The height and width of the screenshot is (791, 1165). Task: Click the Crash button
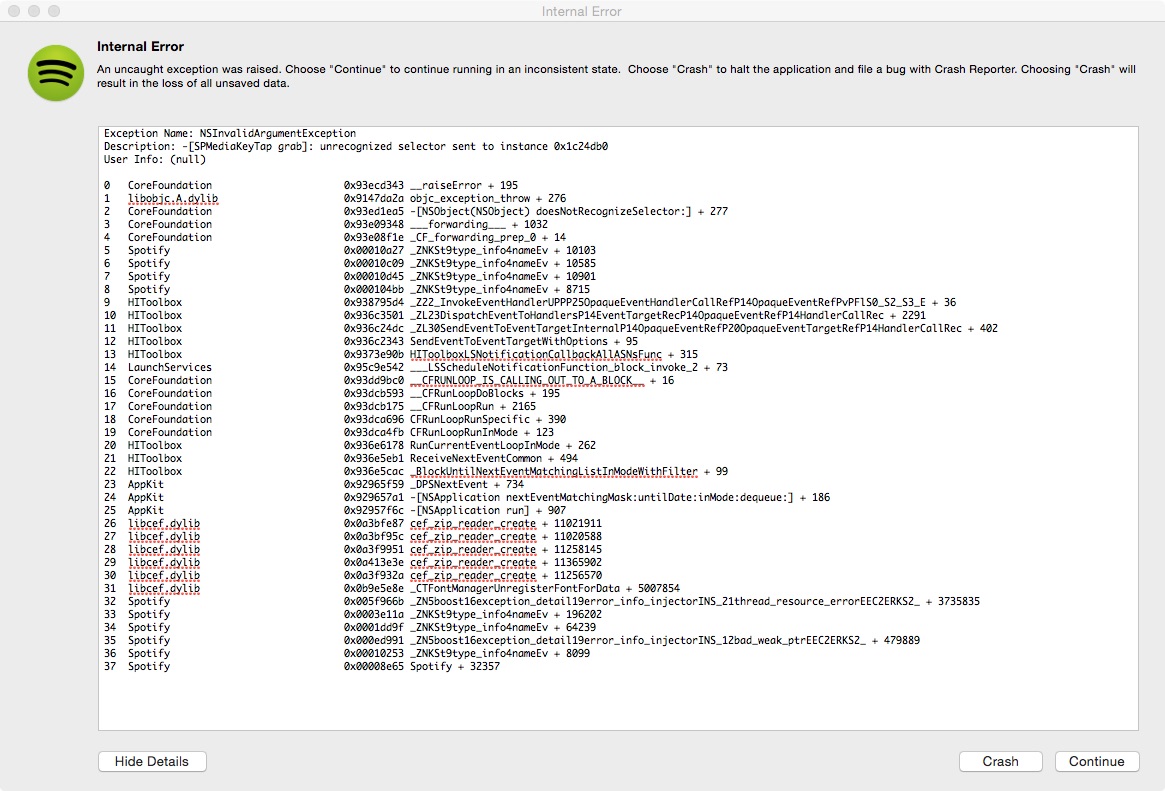(1000, 761)
